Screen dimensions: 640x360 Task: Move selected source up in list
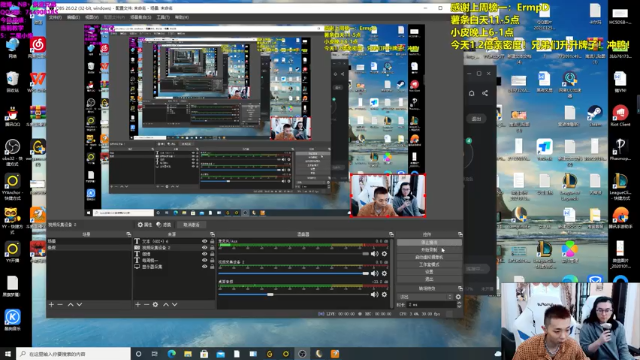[x=166, y=304]
